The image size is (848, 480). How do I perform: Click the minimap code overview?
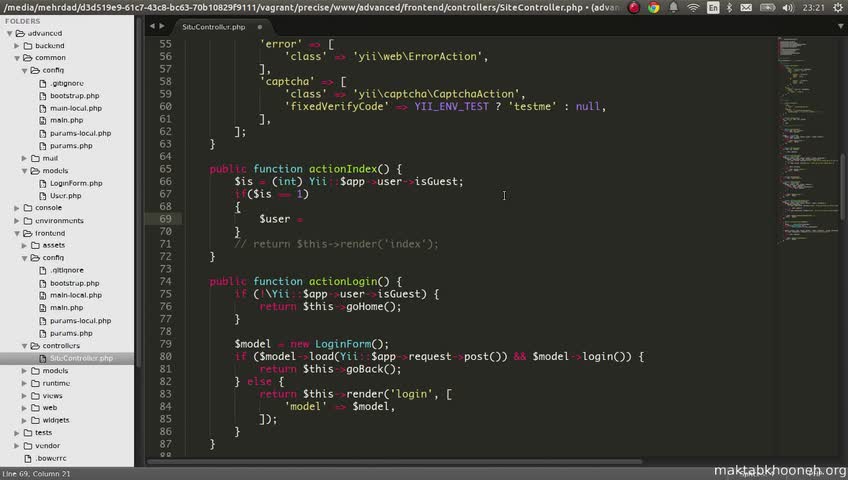click(x=807, y=141)
